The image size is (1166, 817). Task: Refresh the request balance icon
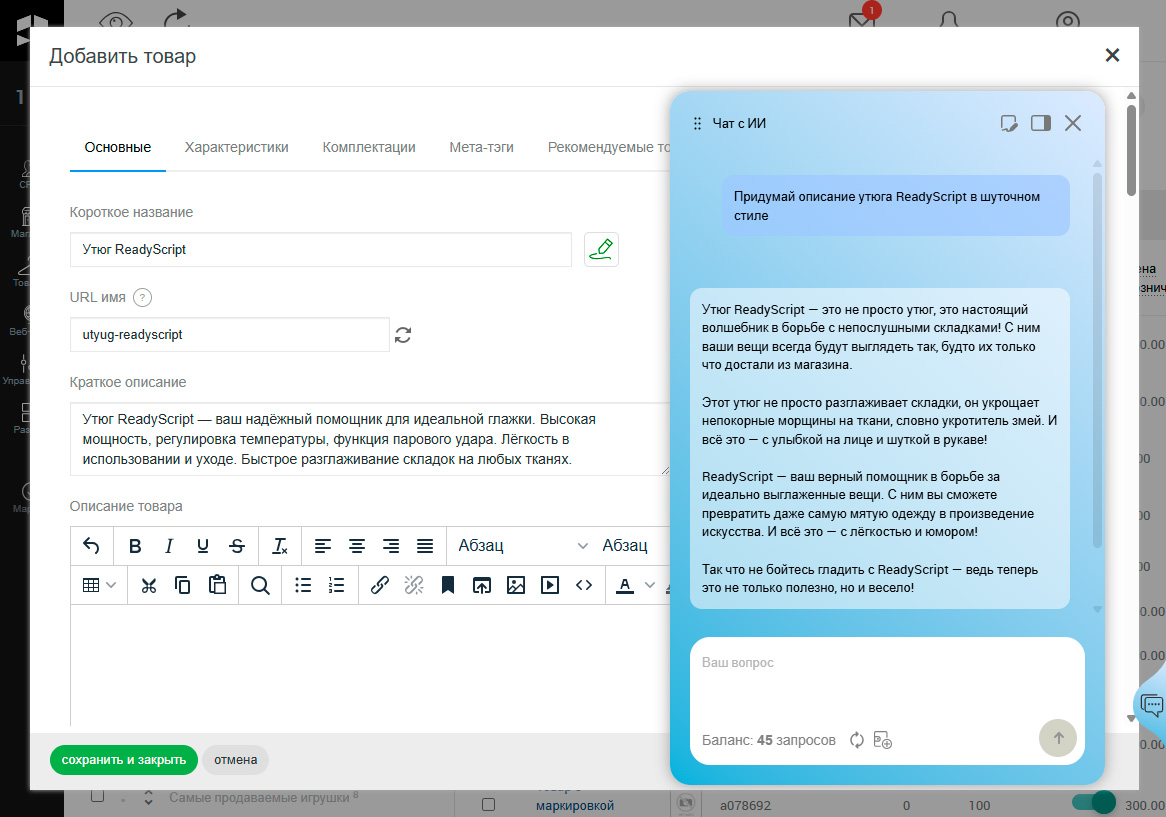857,740
